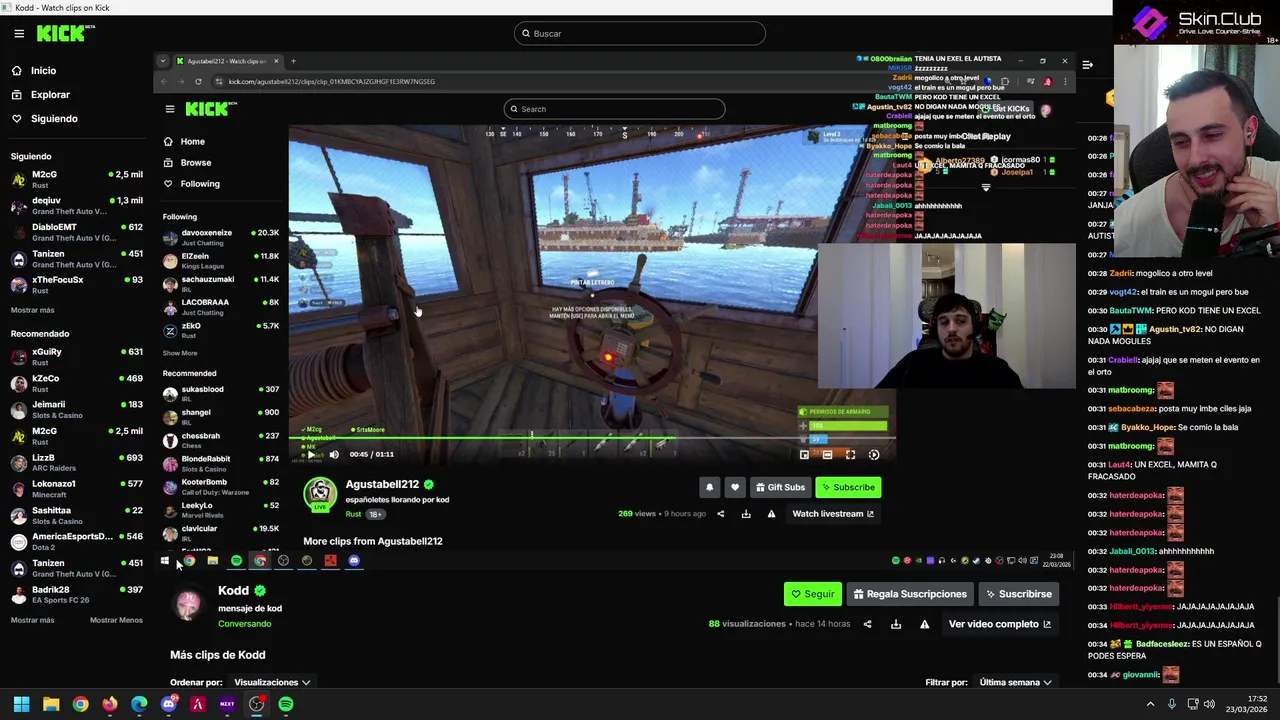Image resolution: width=1280 pixels, height=720 pixels.
Task: Open Explorar in the left sidebar
Action: pyautogui.click(x=50, y=95)
